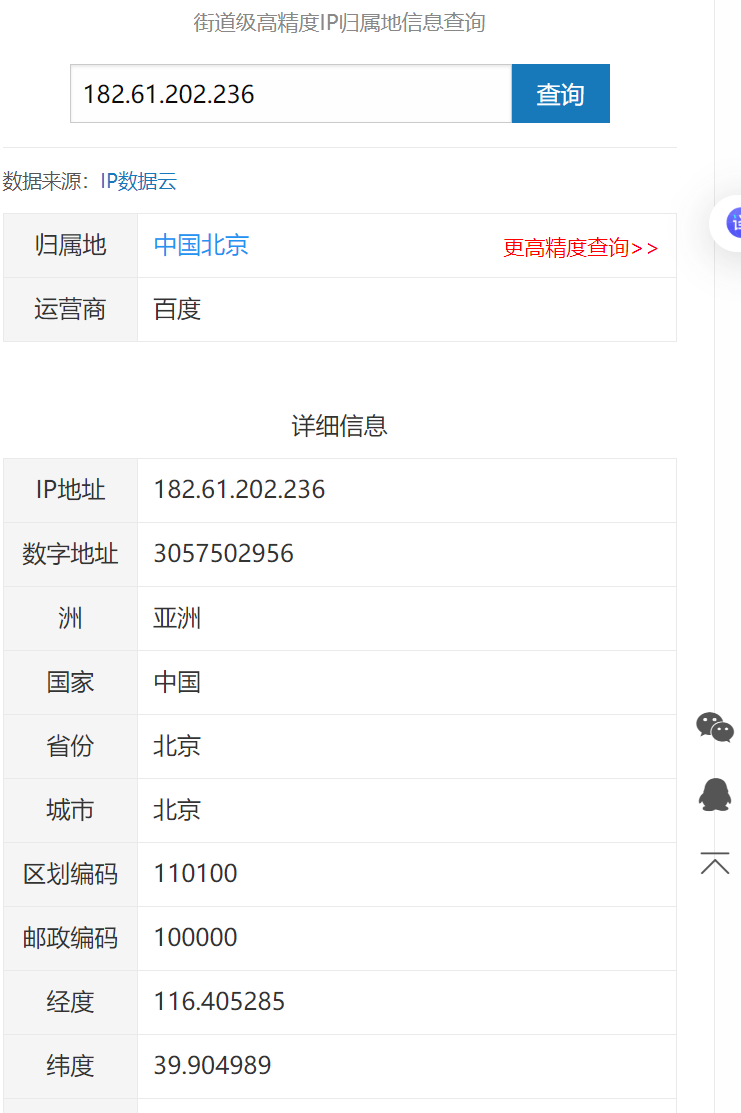Image resolution: width=741 pixels, height=1113 pixels.
Task: Click the 运营商 row label
Action: tap(70, 309)
